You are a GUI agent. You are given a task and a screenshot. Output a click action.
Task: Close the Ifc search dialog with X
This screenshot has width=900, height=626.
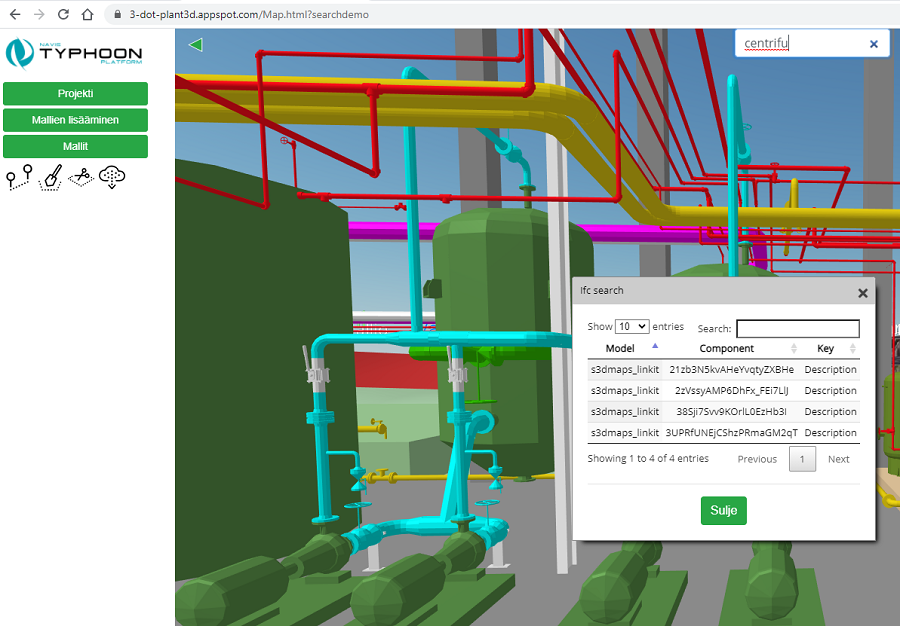pos(862,293)
